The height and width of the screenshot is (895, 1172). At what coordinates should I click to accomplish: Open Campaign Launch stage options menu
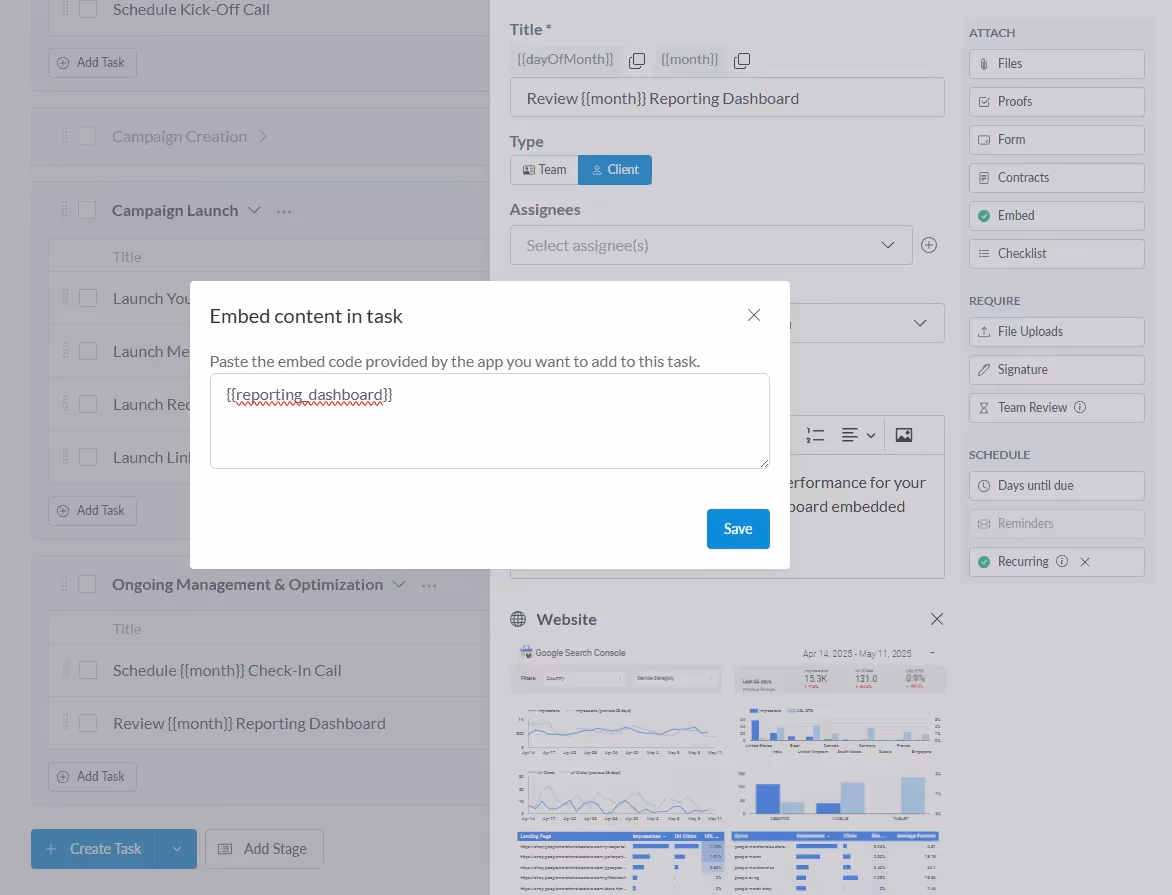[x=284, y=212]
